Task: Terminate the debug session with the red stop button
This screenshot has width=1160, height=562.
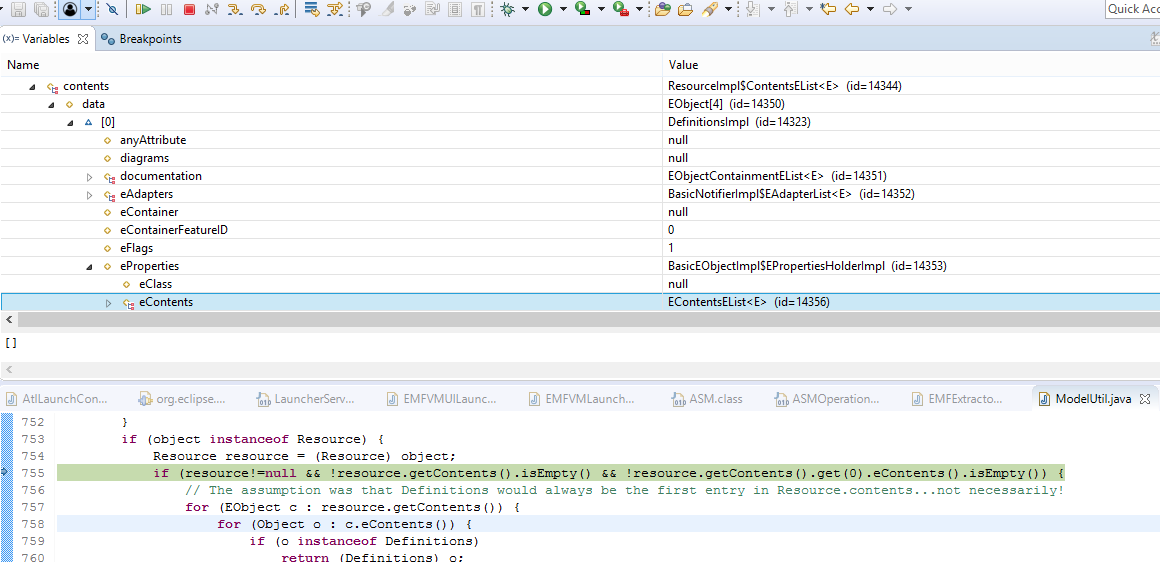Action: [189, 9]
